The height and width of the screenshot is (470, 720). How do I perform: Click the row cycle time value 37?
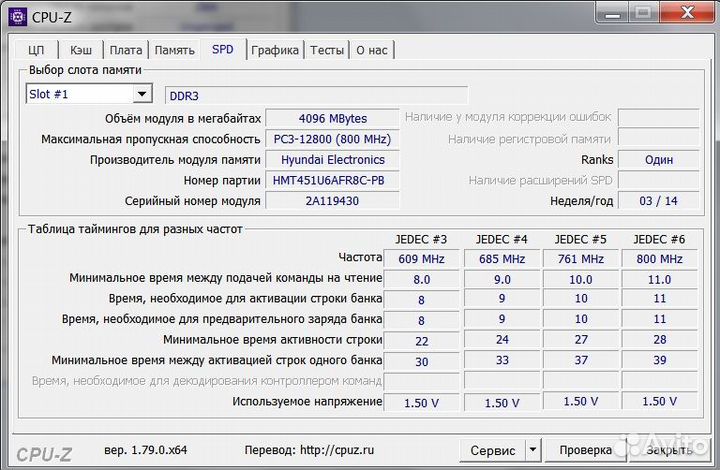pos(581,360)
